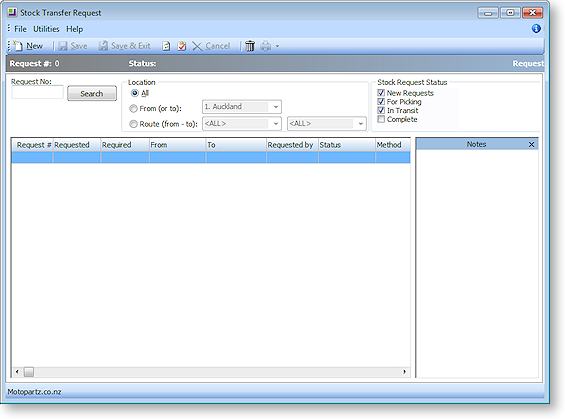Click the Request No input field
This screenshot has height=419, width=565.
click(37, 93)
